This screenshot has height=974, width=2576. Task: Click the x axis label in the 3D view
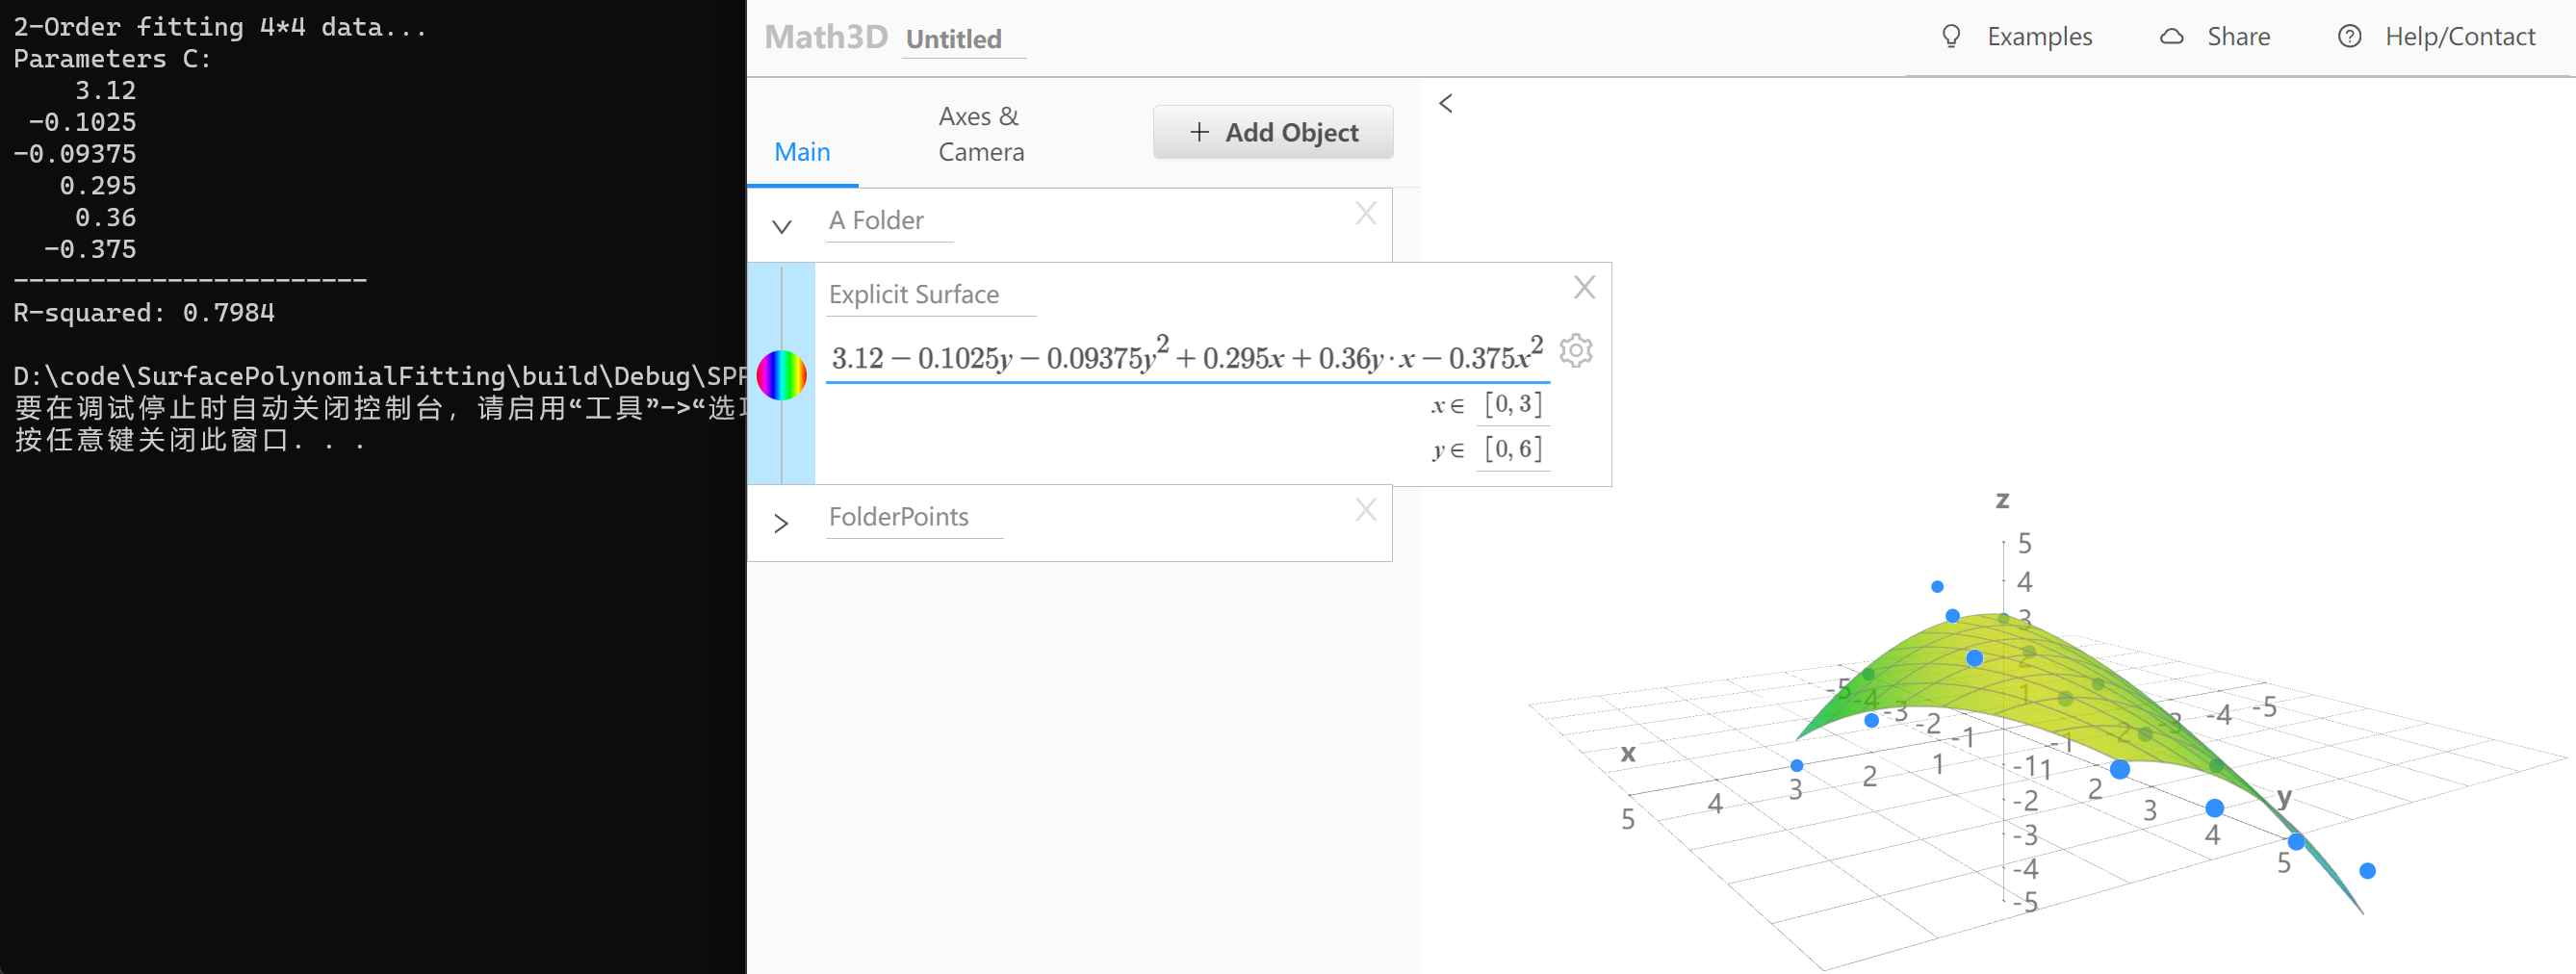(1628, 752)
